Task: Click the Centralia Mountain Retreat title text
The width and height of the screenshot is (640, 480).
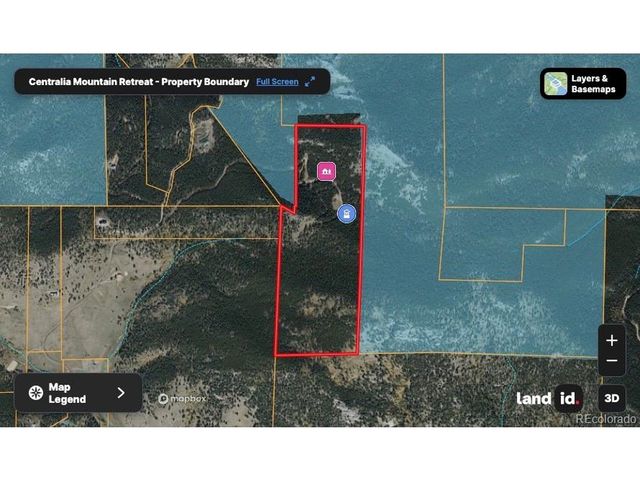Action: pyautogui.click(x=138, y=82)
